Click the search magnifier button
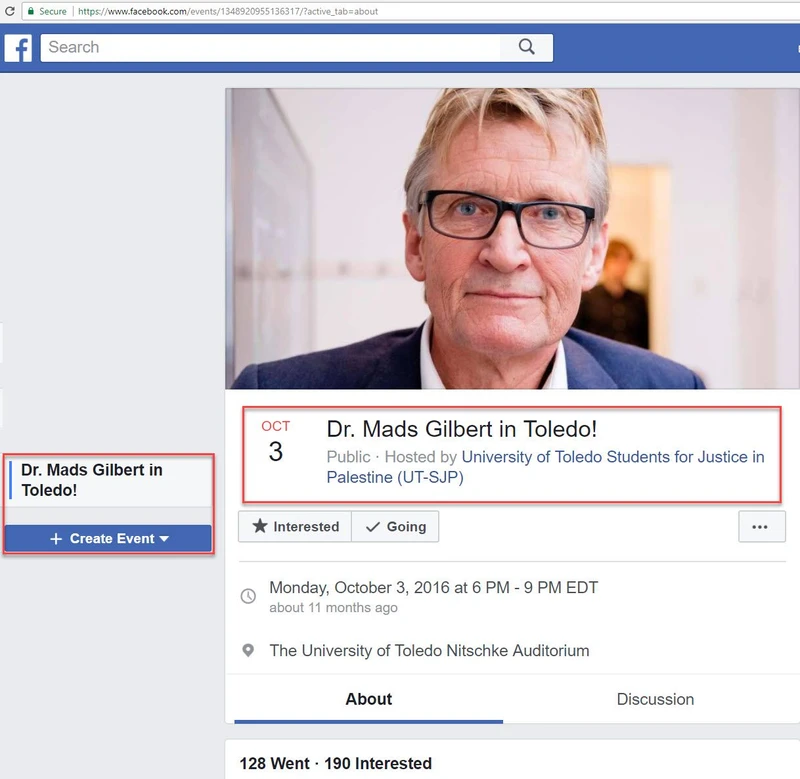800x779 pixels. click(527, 47)
